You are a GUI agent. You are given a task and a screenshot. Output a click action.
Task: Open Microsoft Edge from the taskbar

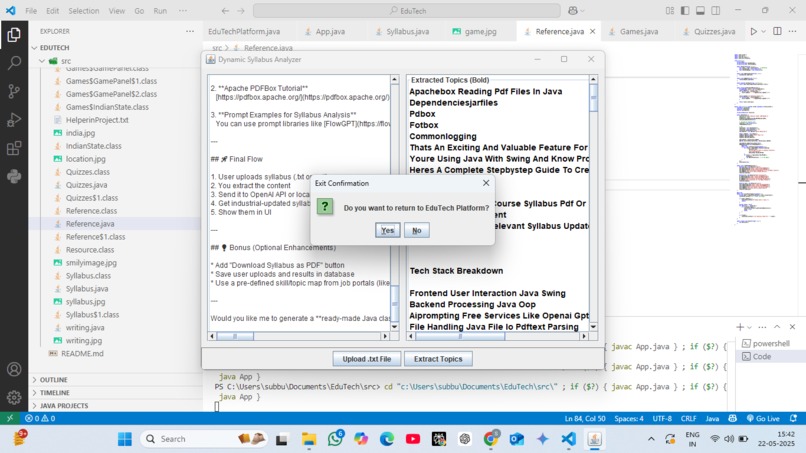click(x=387, y=439)
